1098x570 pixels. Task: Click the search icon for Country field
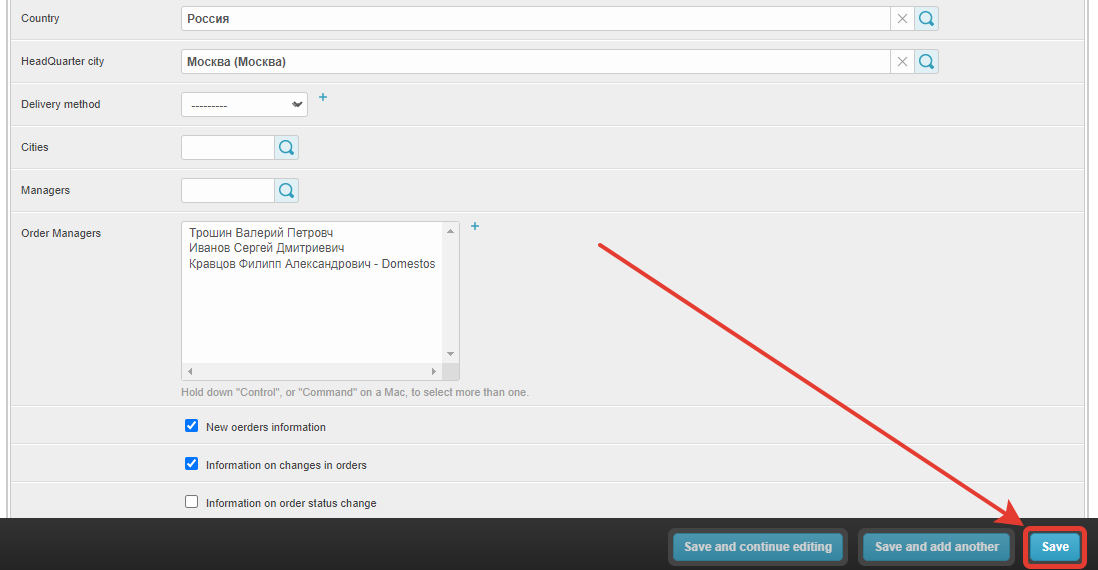tap(926, 18)
